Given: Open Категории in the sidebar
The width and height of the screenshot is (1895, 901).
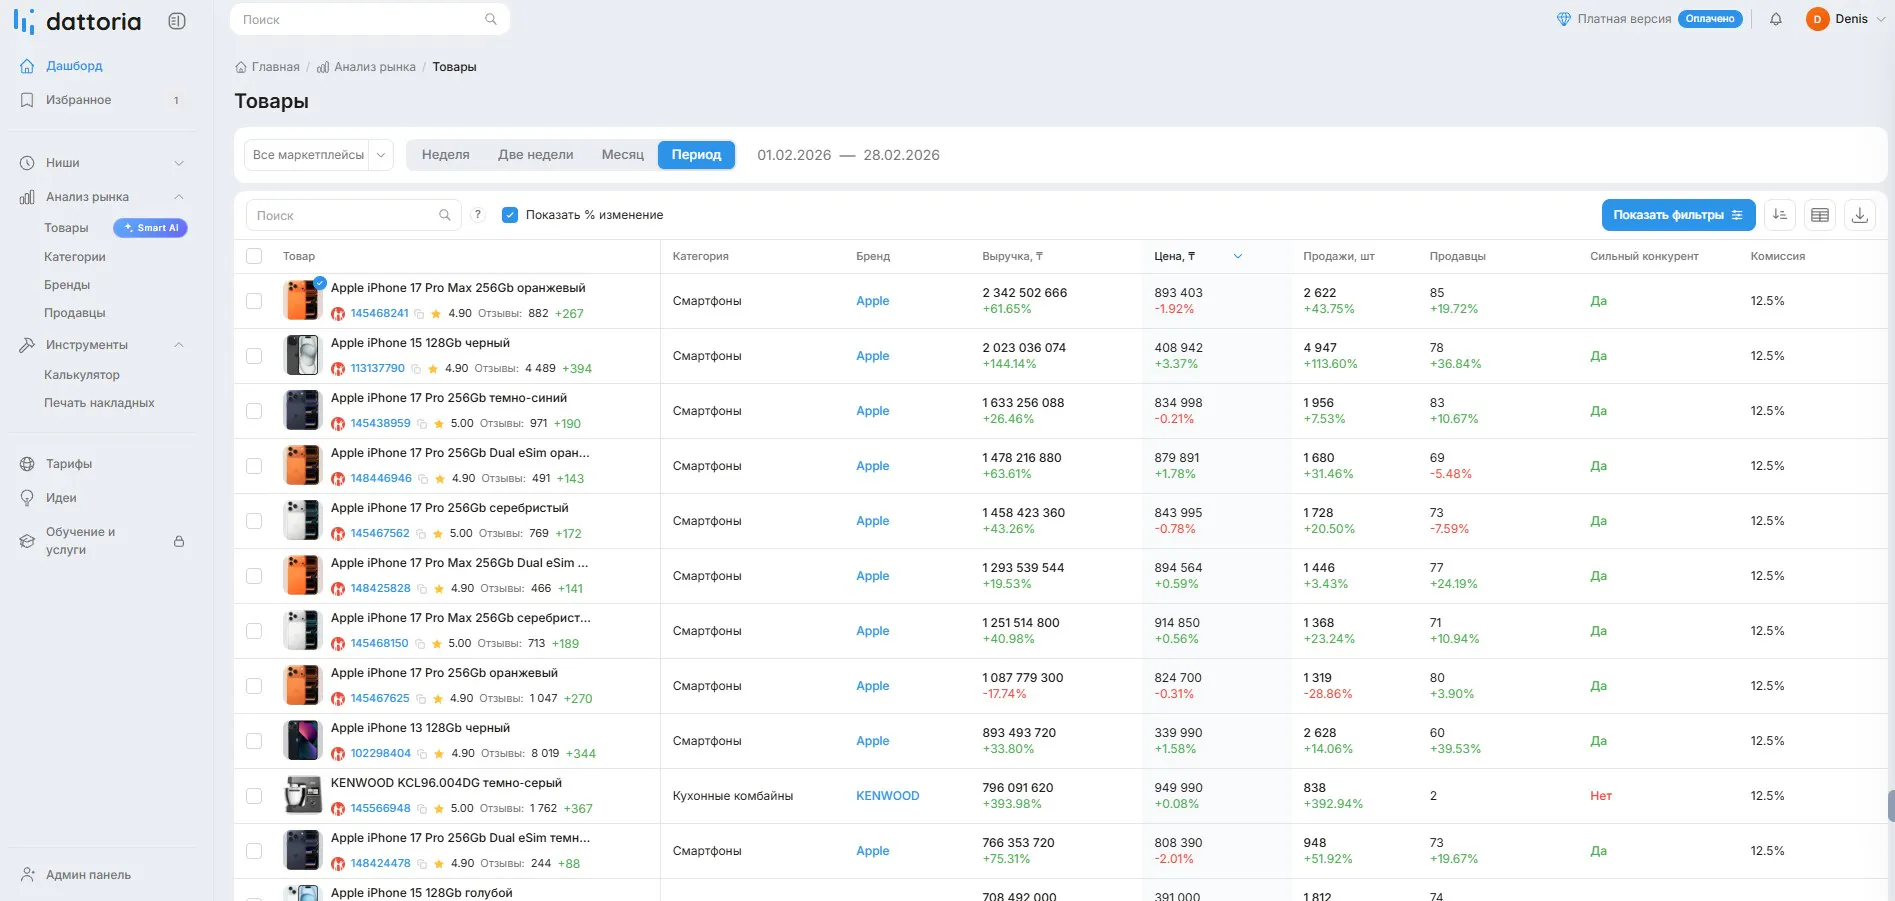Looking at the screenshot, I should click(x=75, y=257).
